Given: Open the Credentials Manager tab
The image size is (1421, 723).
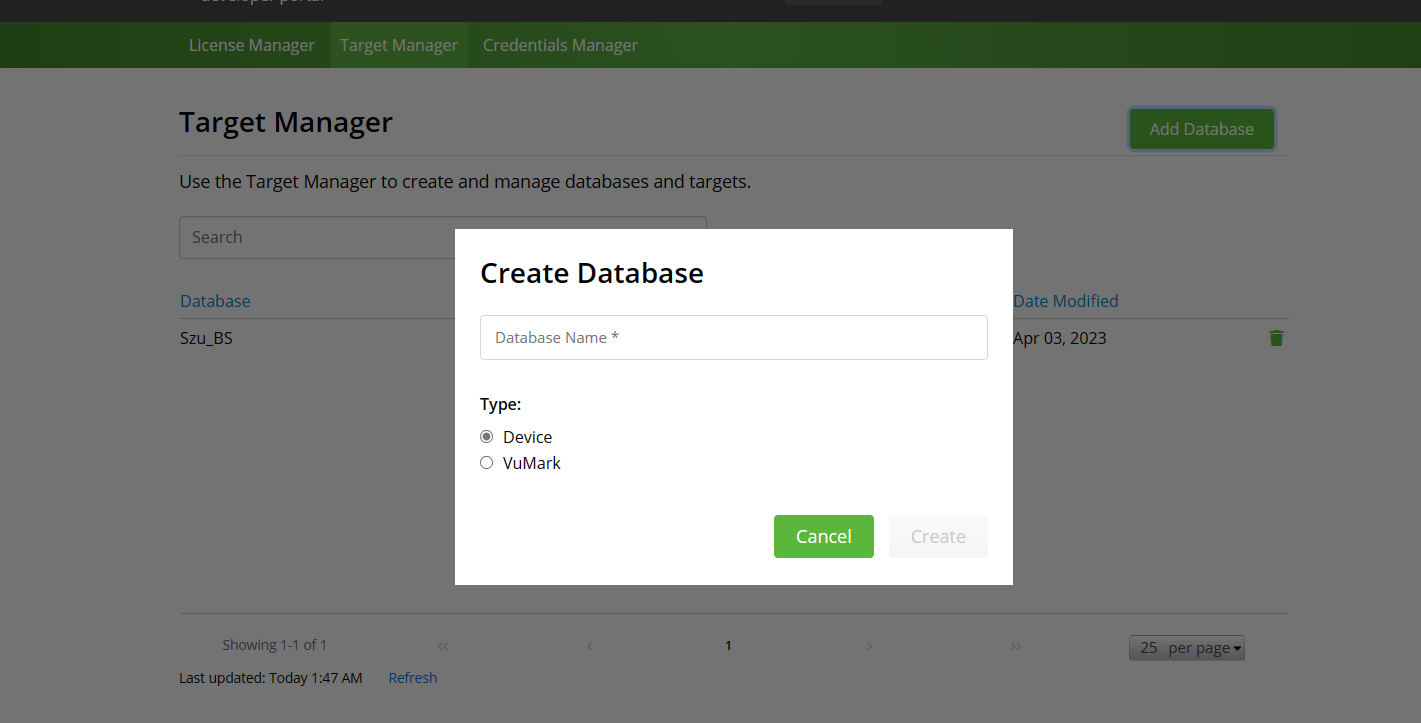Looking at the screenshot, I should [x=560, y=45].
